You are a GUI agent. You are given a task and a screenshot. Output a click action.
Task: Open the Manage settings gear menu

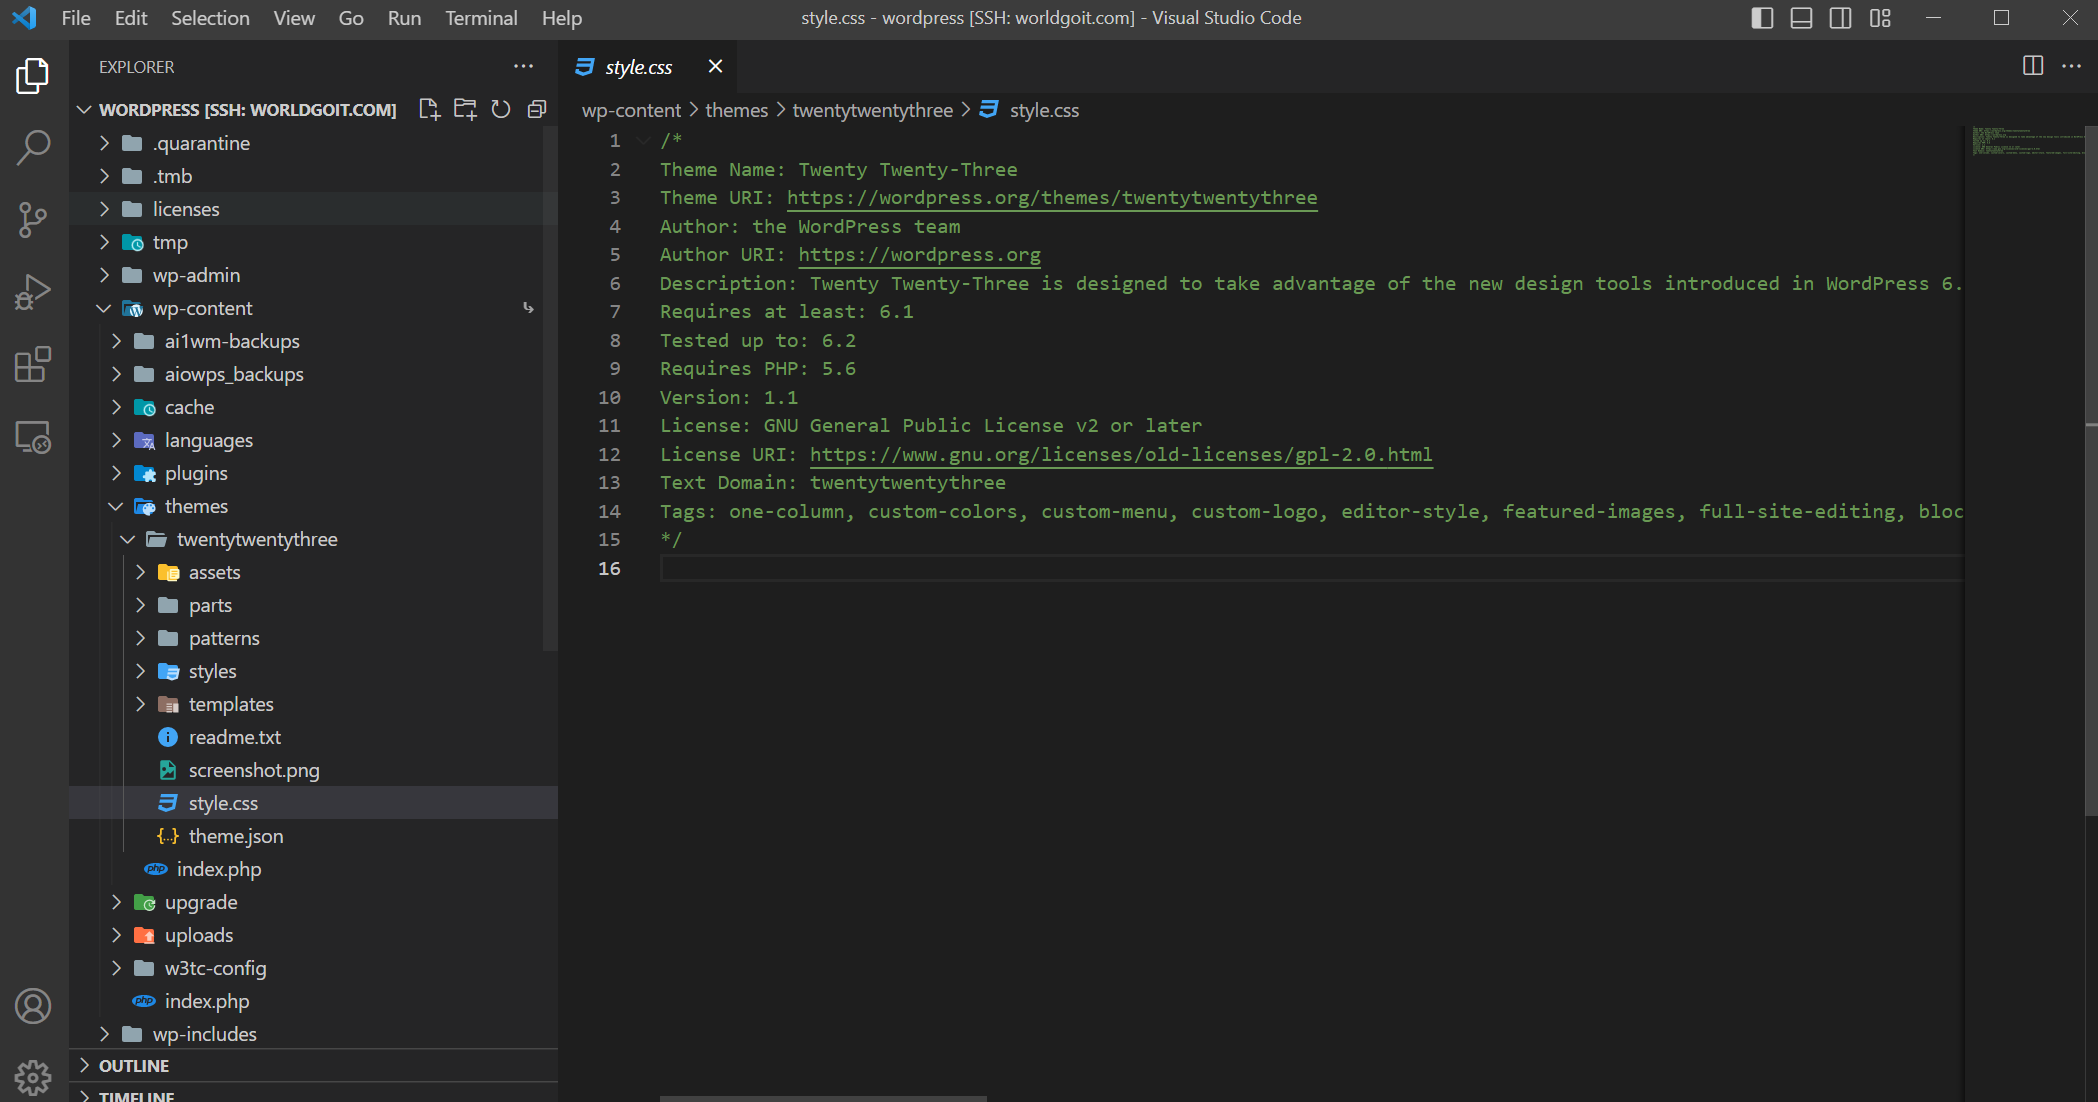(33, 1077)
